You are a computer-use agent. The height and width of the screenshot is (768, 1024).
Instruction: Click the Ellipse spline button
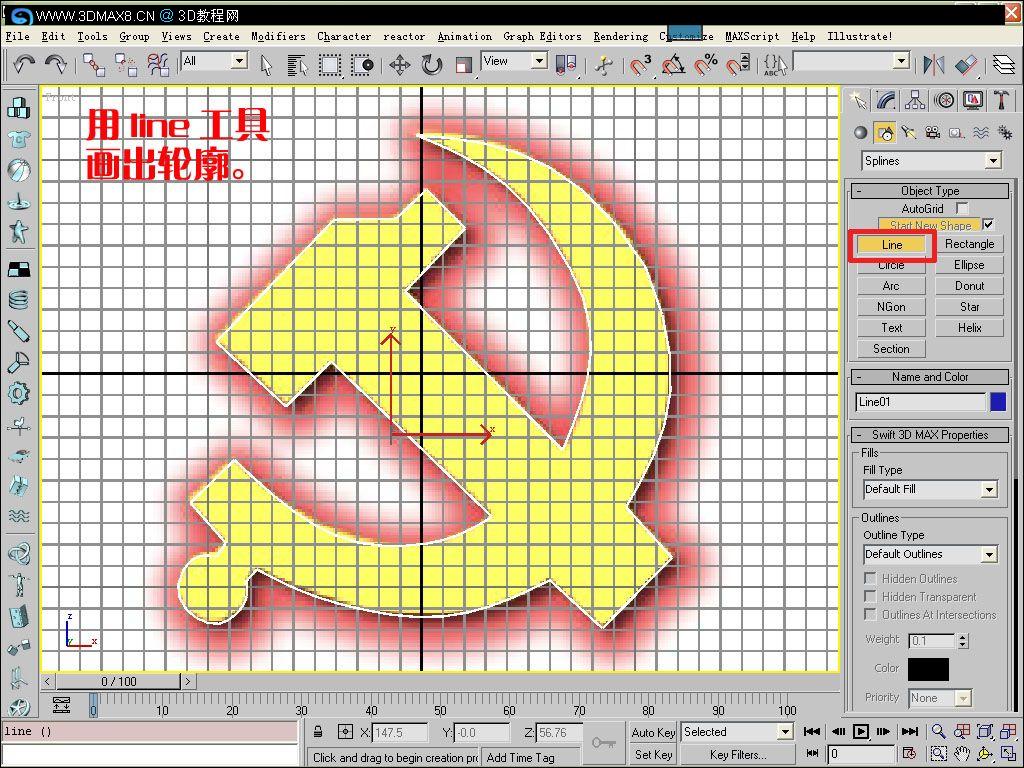point(969,264)
